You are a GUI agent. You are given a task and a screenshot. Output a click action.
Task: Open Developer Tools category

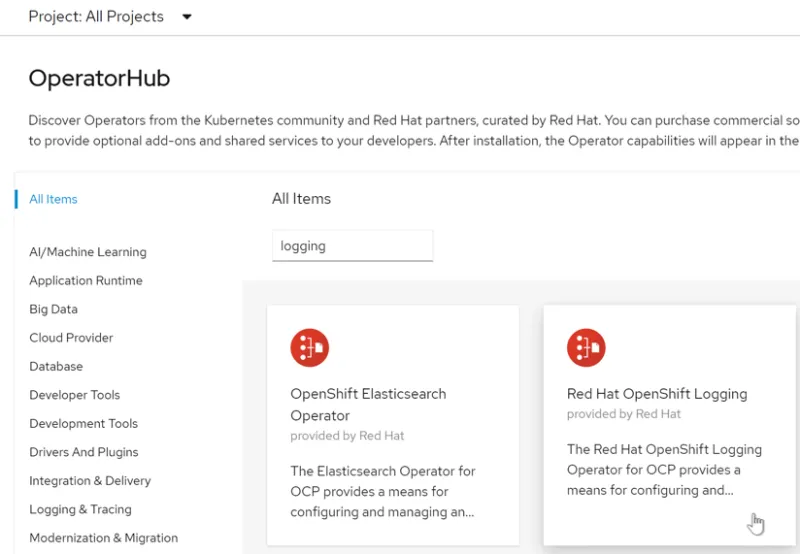pos(74,395)
